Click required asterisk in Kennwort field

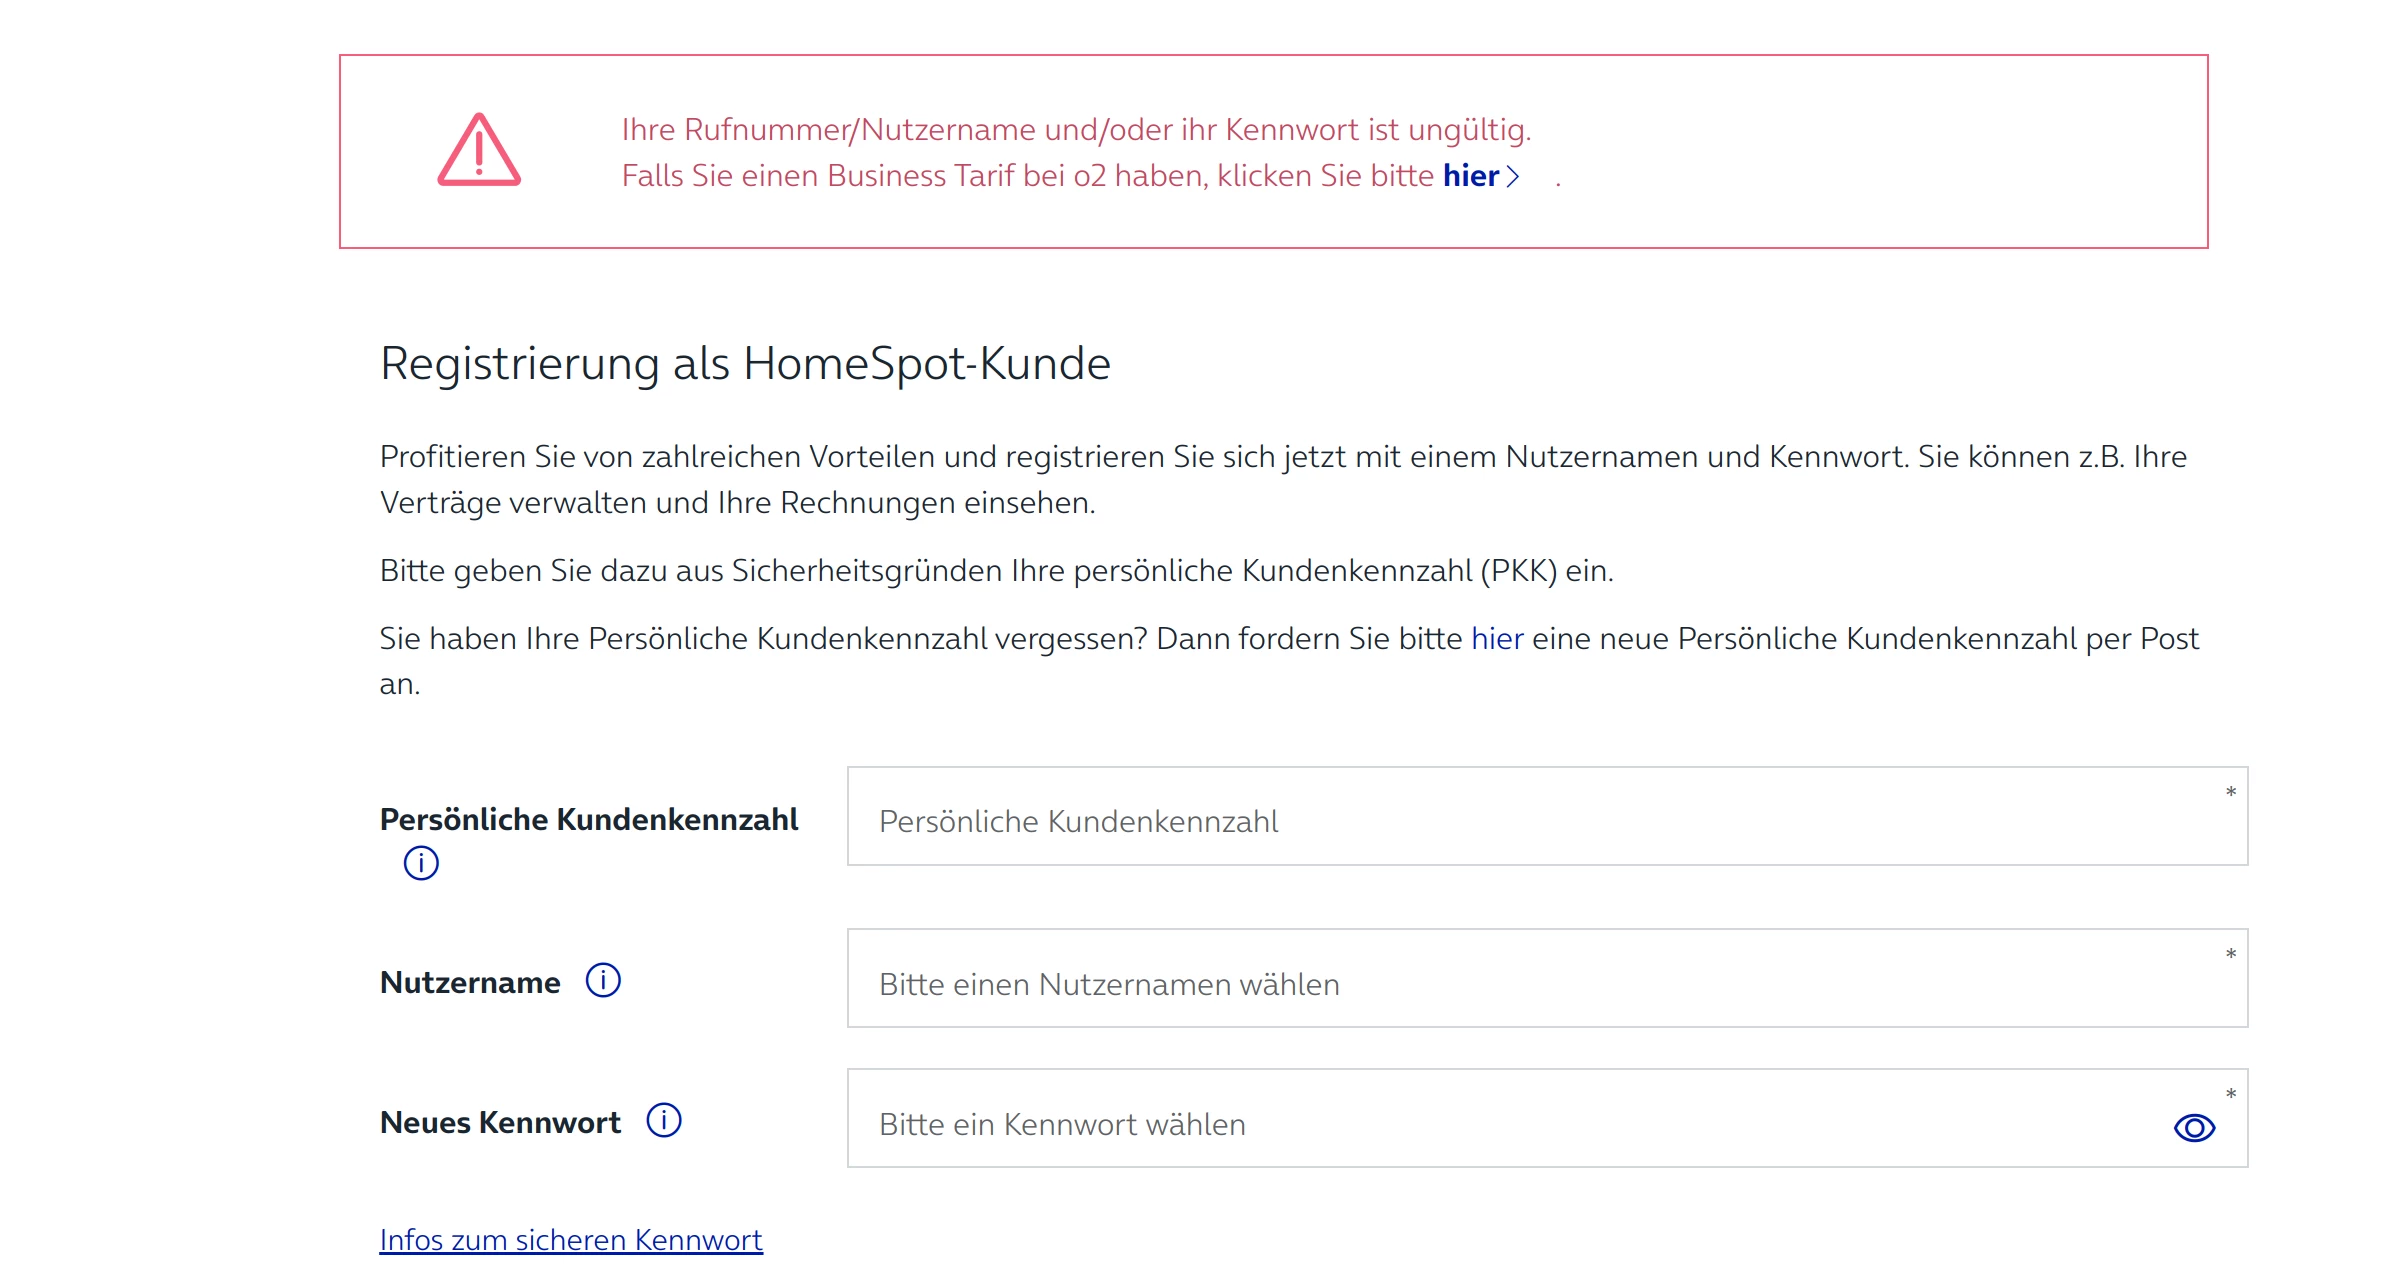tap(2230, 1095)
